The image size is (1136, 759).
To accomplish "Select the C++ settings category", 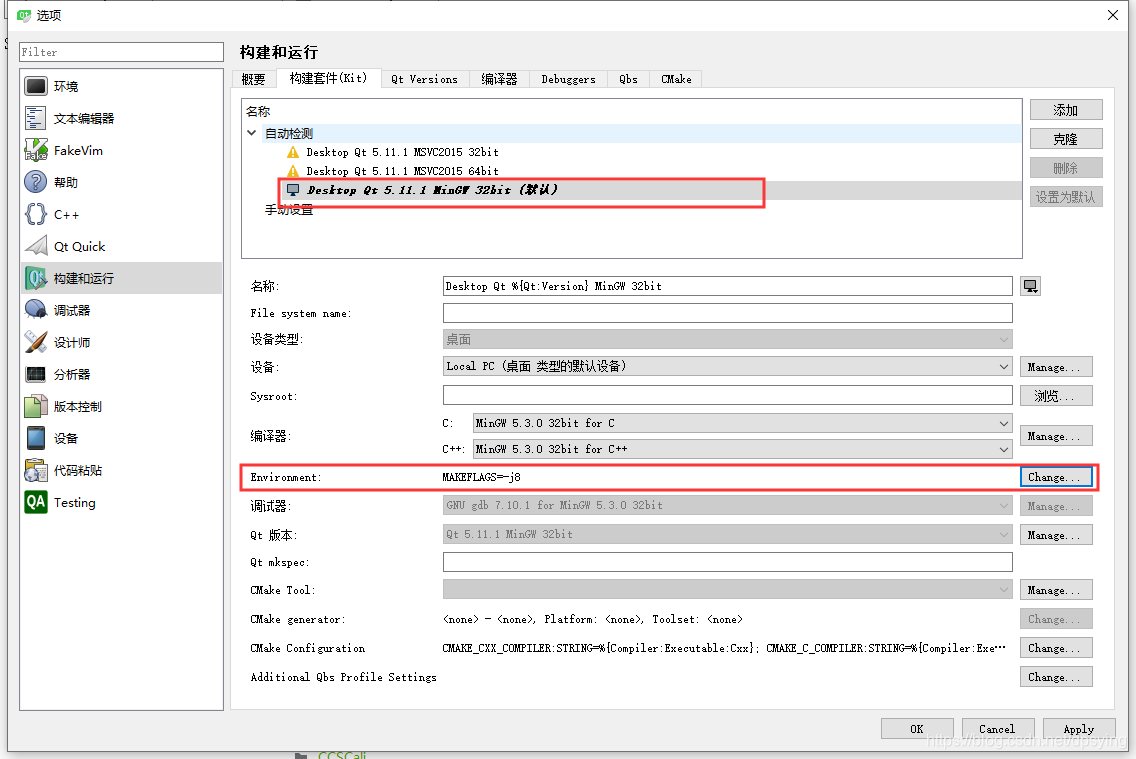I will 121,214.
